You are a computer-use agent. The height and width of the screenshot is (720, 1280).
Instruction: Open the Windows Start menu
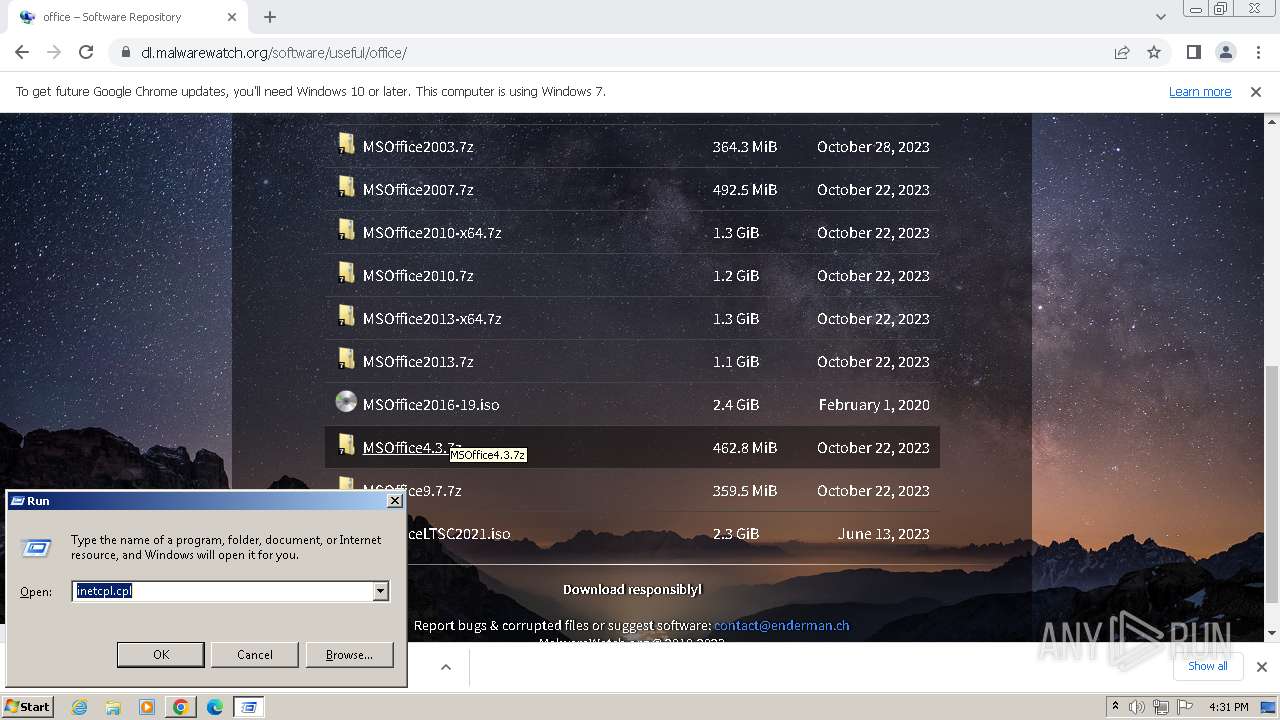tap(27, 706)
